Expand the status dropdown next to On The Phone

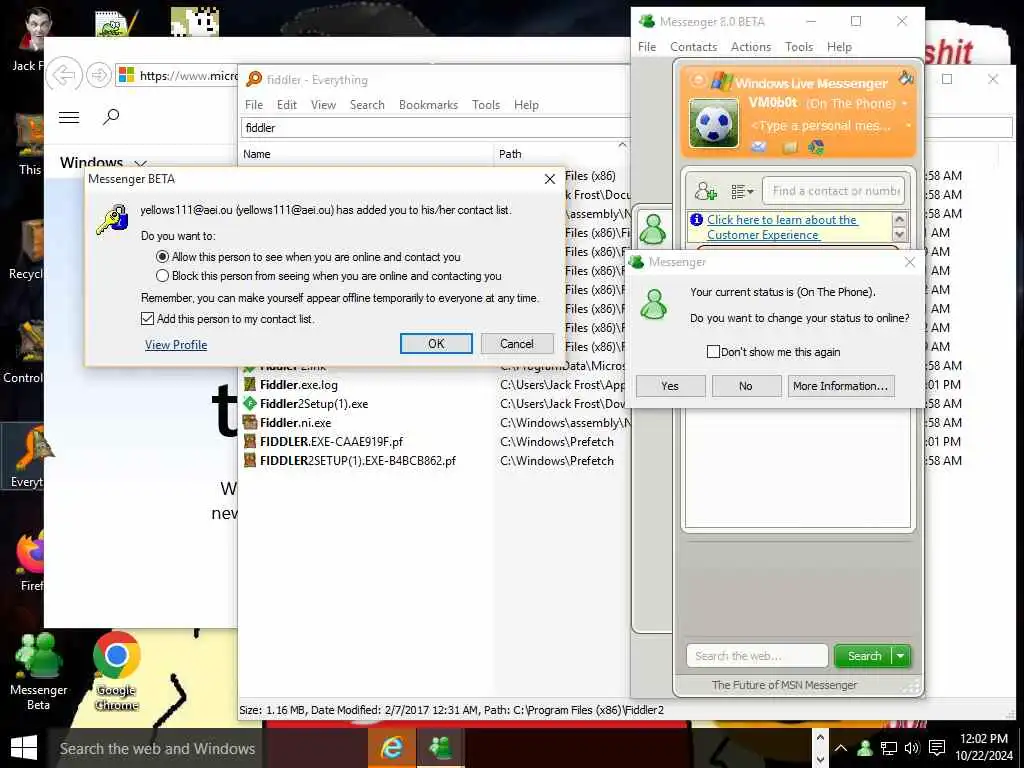pos(904,103)
